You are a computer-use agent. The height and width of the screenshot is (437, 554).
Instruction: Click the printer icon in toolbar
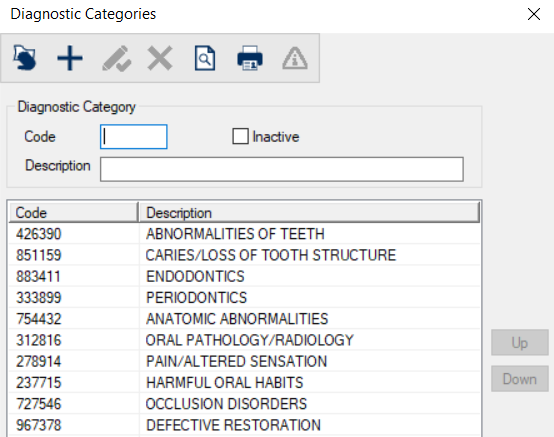250,58
